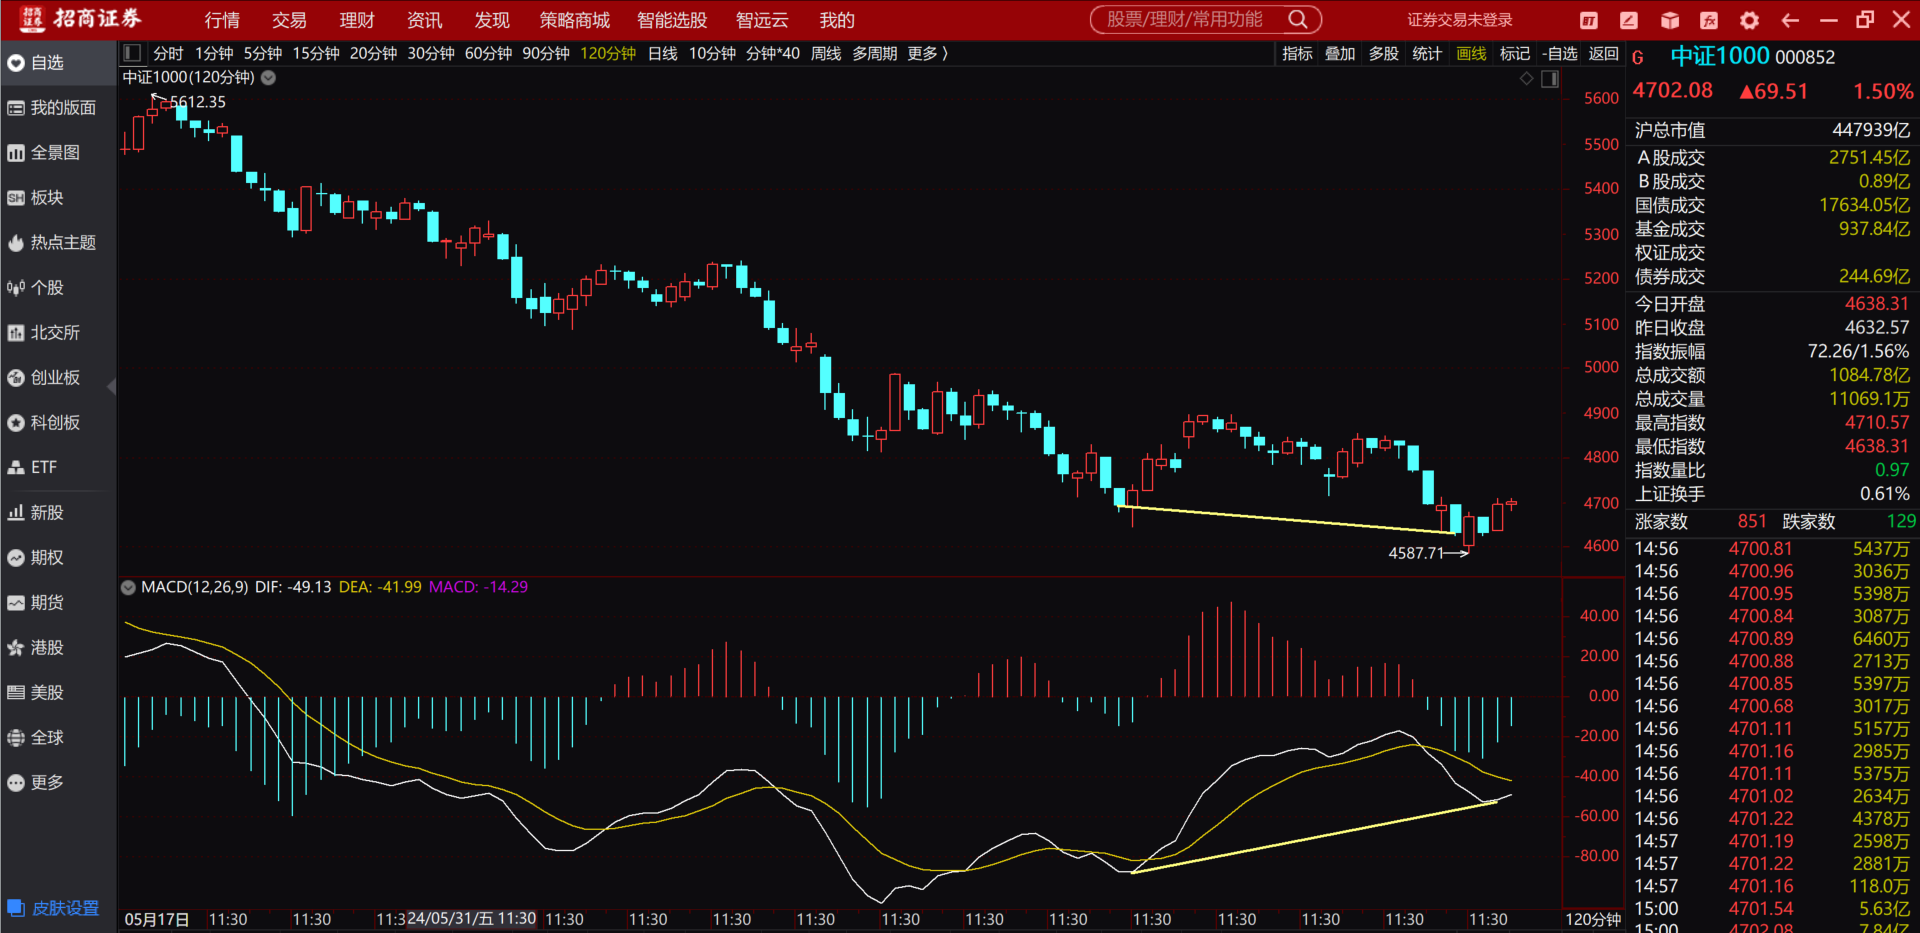Open 北交所 market section
This screenshot has width=1920, height=933.
[57, 333]
